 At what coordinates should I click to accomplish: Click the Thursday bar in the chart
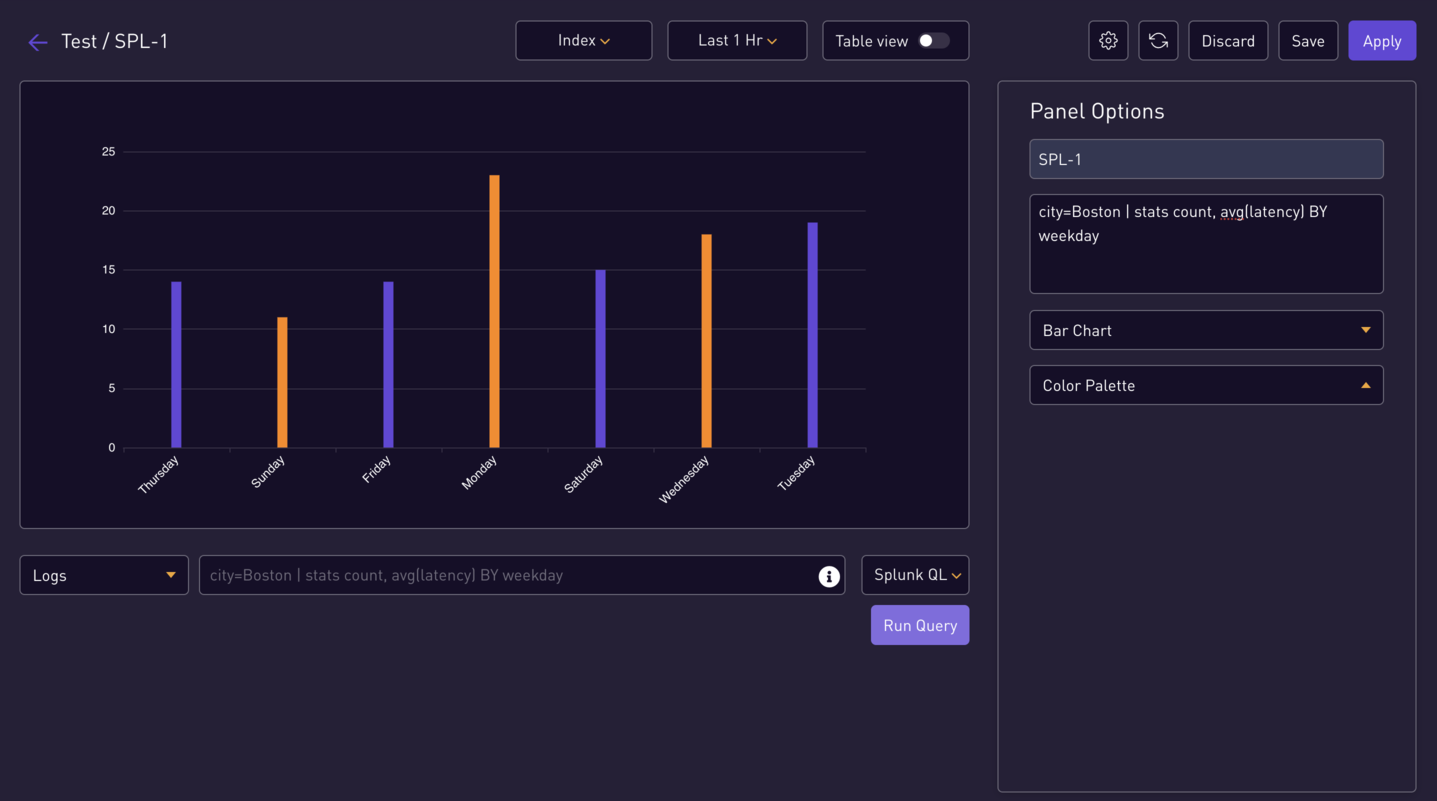click(176, 365)
